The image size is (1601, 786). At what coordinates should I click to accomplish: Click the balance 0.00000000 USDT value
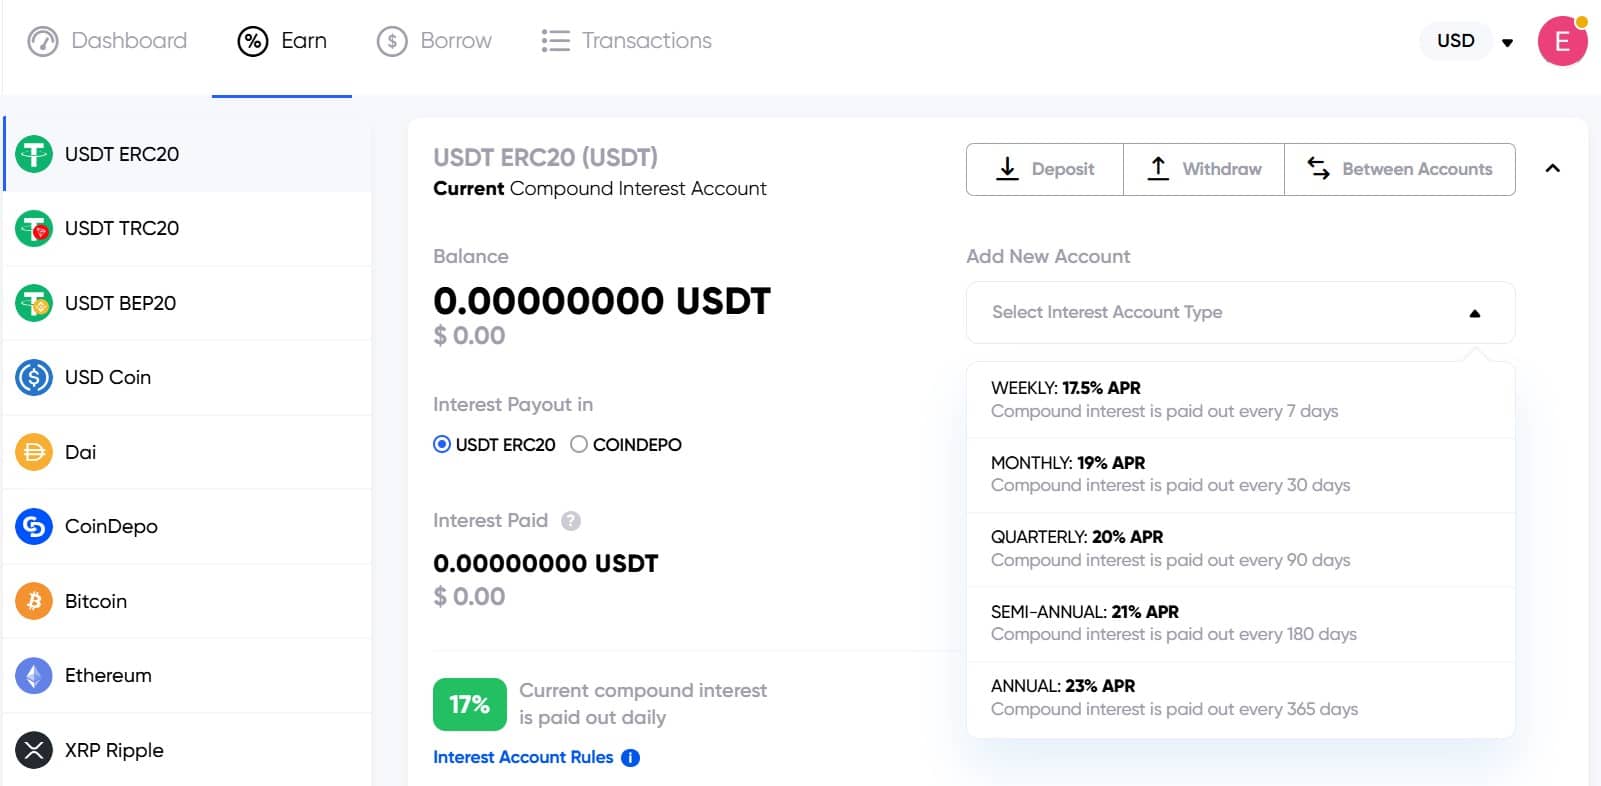point(602,301)
